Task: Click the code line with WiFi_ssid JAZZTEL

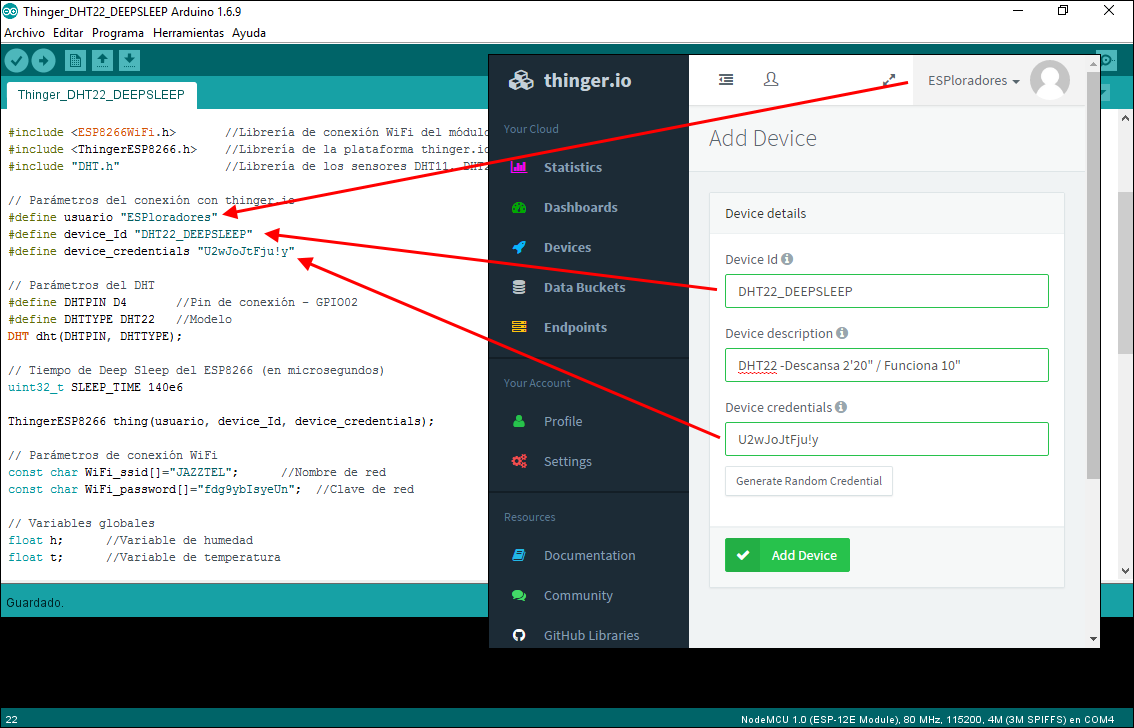Action: (x=197, y=472)
